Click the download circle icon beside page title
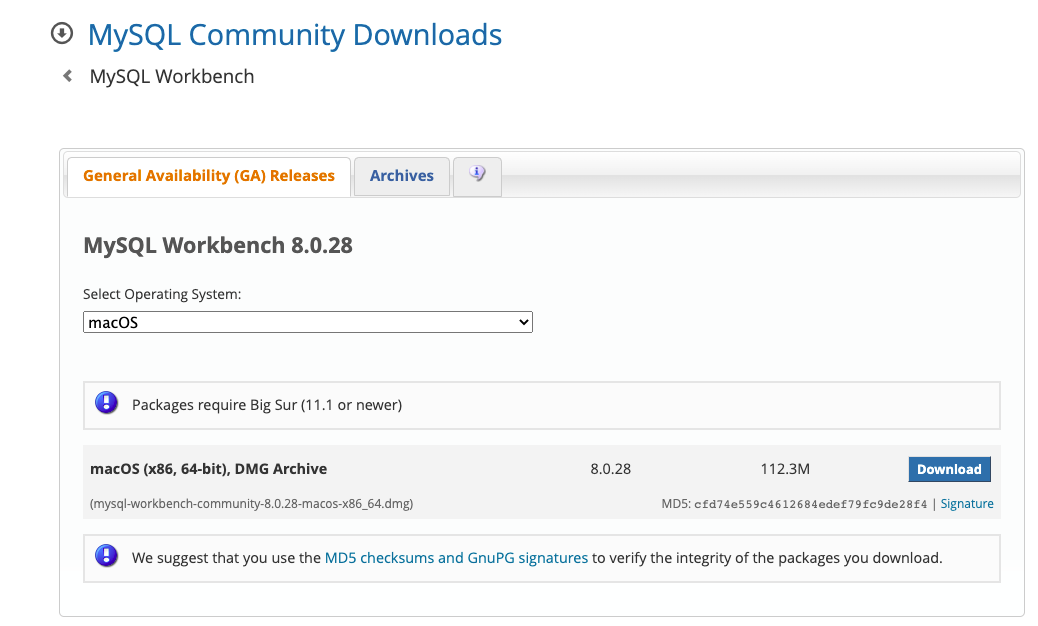The image size is (1038, 626). [x=62, y=33]
